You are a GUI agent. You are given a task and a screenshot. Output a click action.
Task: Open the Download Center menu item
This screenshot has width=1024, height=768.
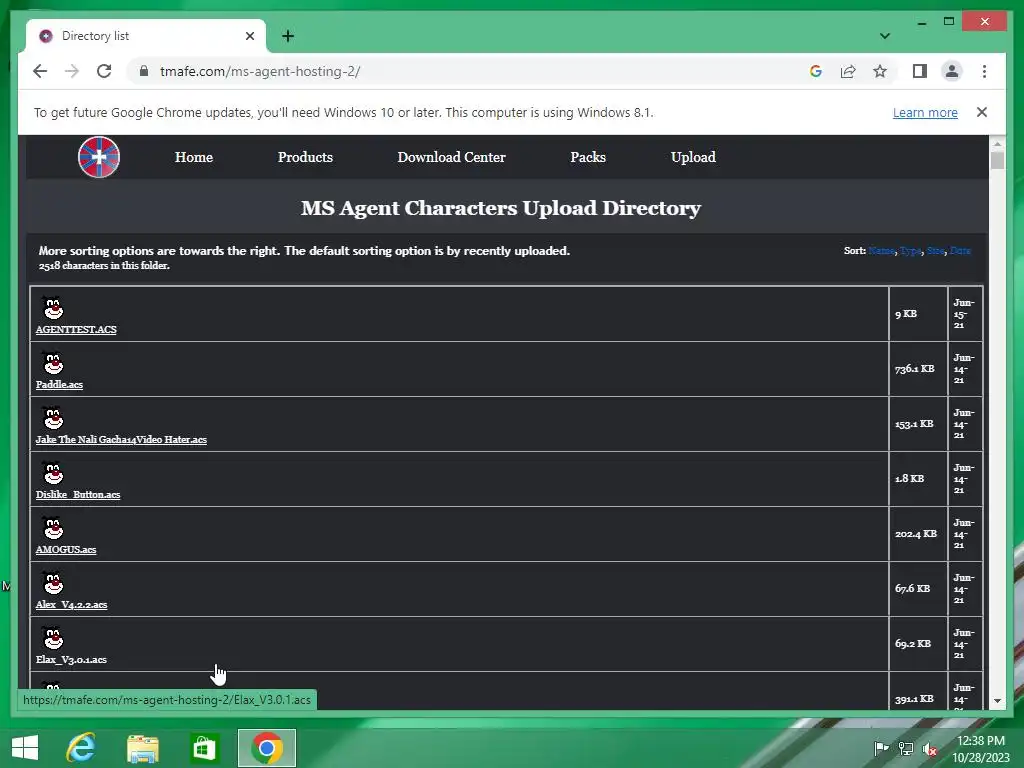451,157
